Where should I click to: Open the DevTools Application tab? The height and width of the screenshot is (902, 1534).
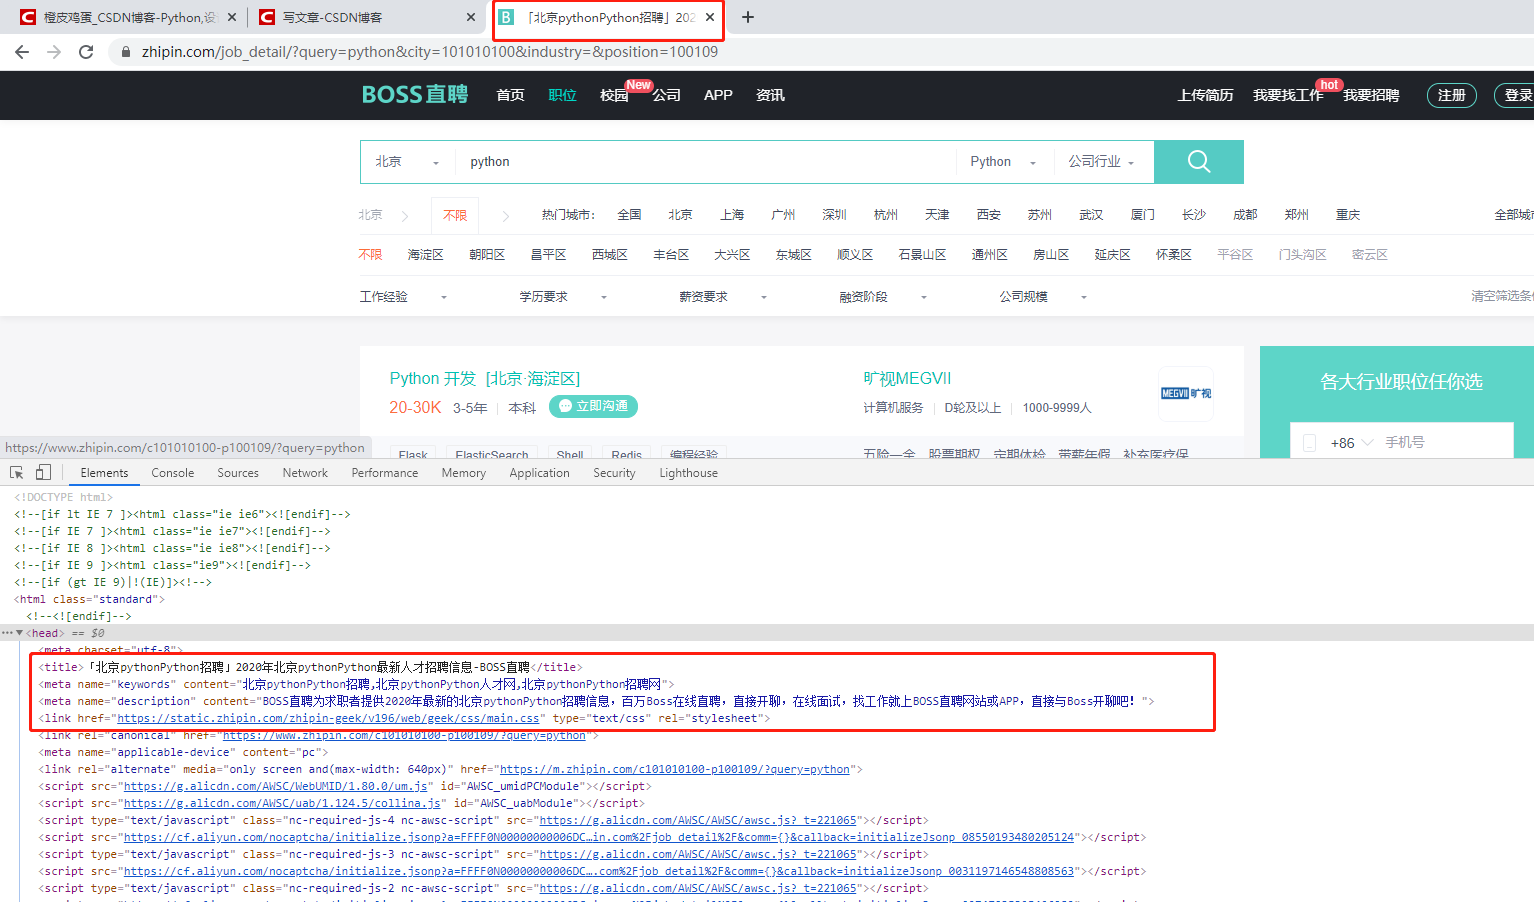(539, 473)
